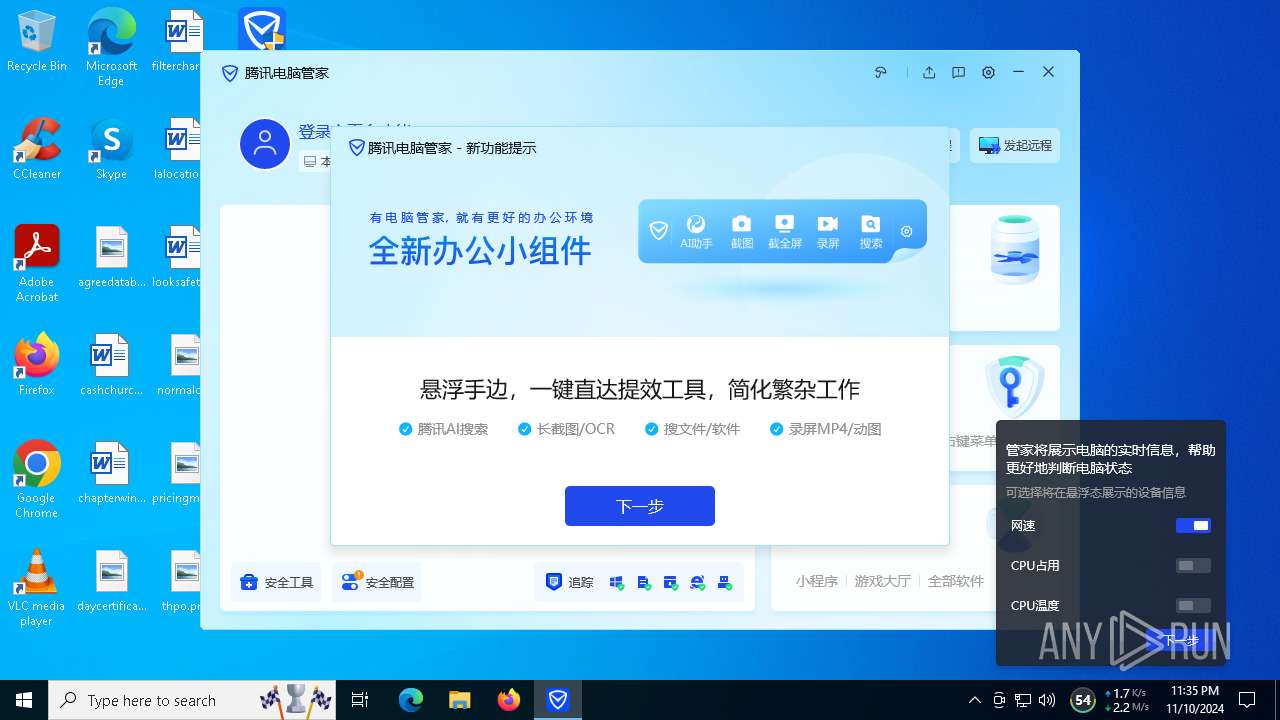Open the Tencent PC Manager settings hexagon icon
Viewport: 1280px width, 720px height.
pyautogui.click(x=988, y=72)
